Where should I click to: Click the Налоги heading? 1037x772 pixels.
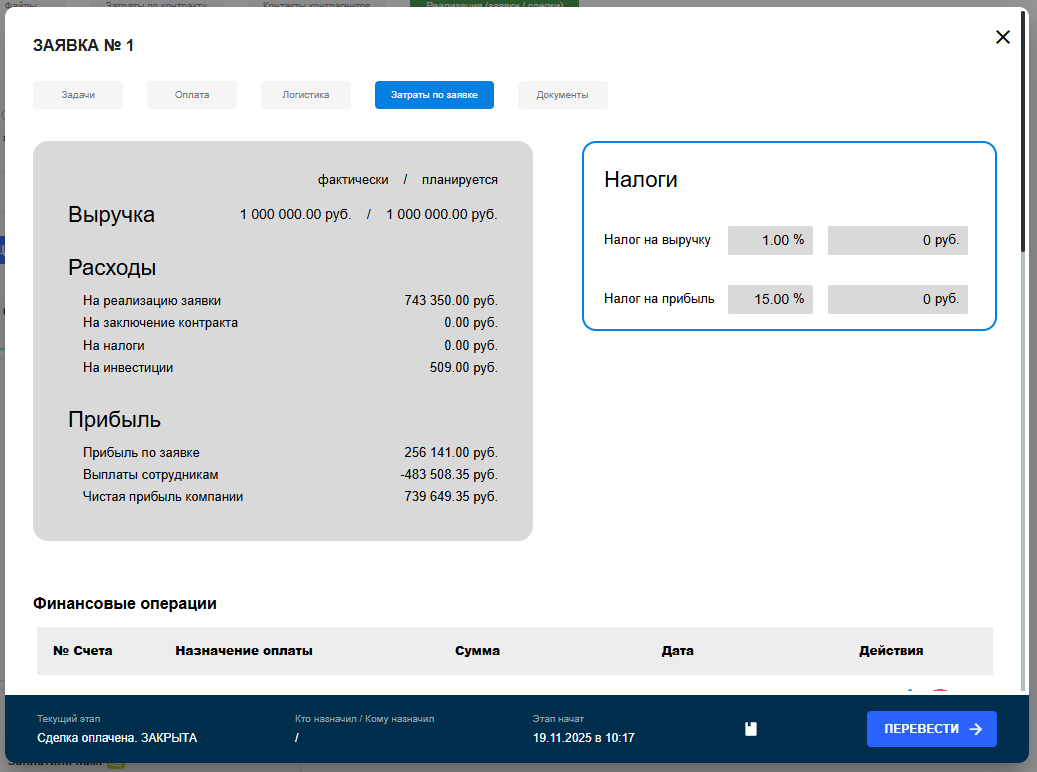point(640,179)
